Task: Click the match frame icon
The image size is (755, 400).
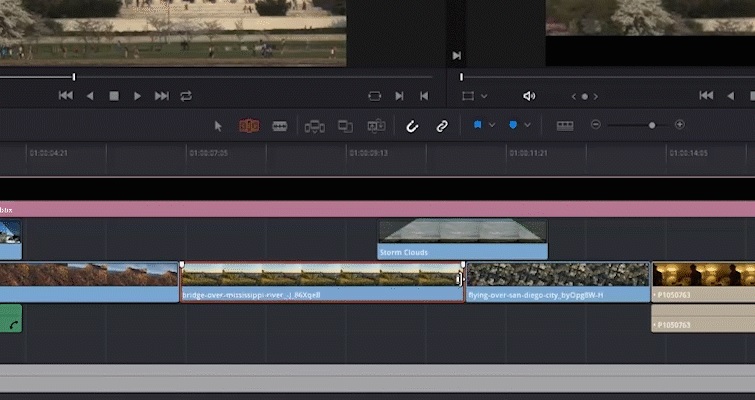Action: tap(375, 96)
